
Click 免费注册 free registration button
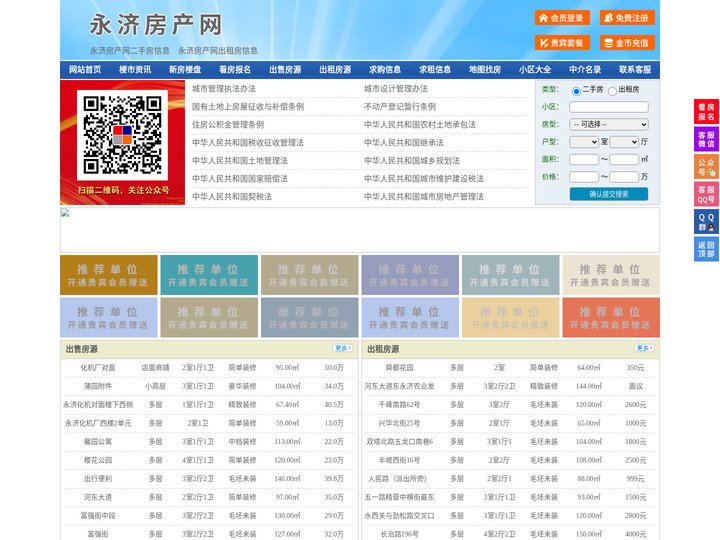[x=627, y=18]
